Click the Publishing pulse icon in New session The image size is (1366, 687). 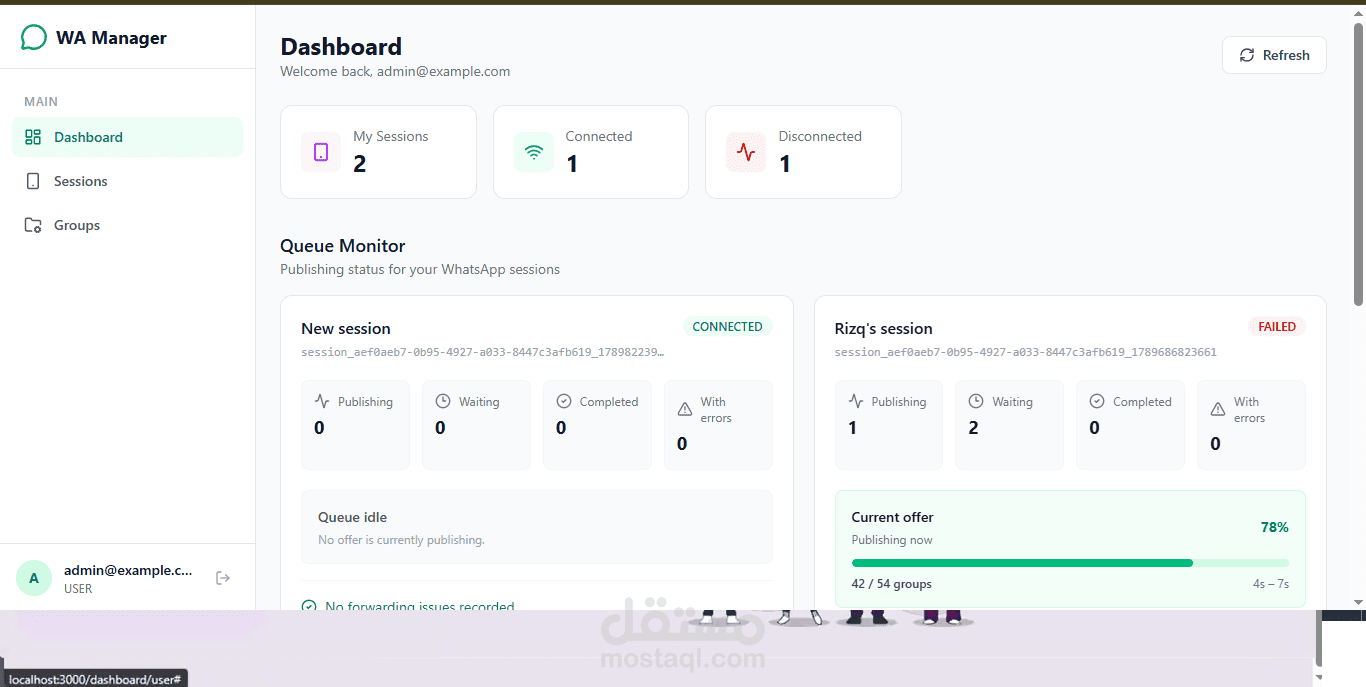[x=322, y=401]
